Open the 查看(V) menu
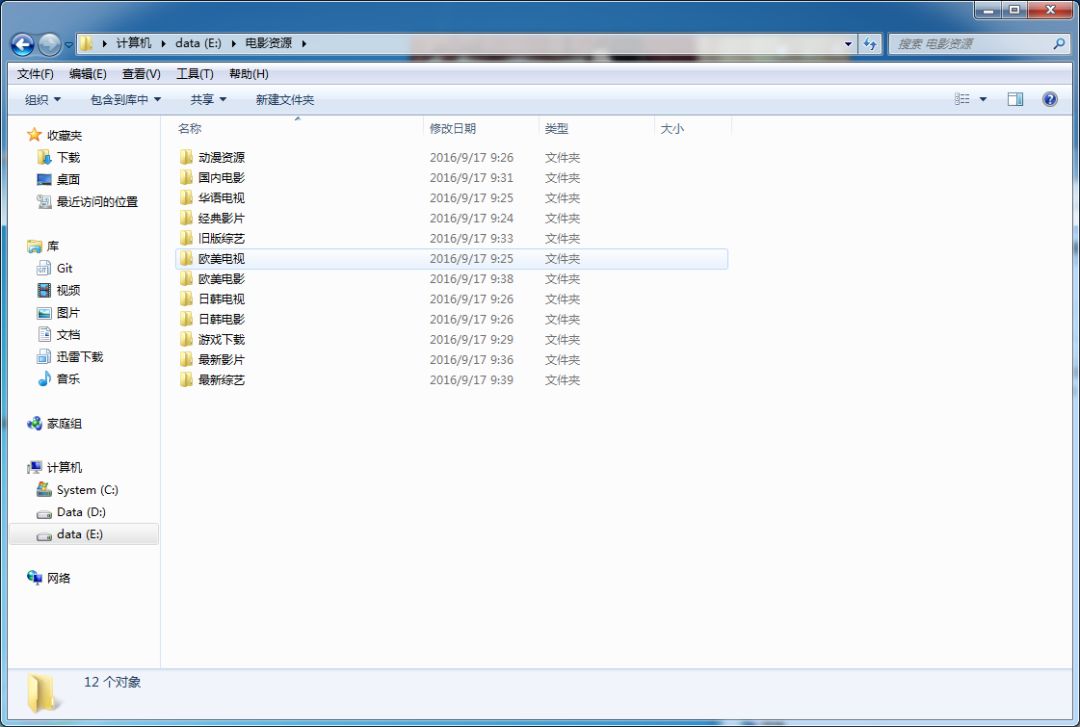Screen dimensions: 1080x727 141,74
